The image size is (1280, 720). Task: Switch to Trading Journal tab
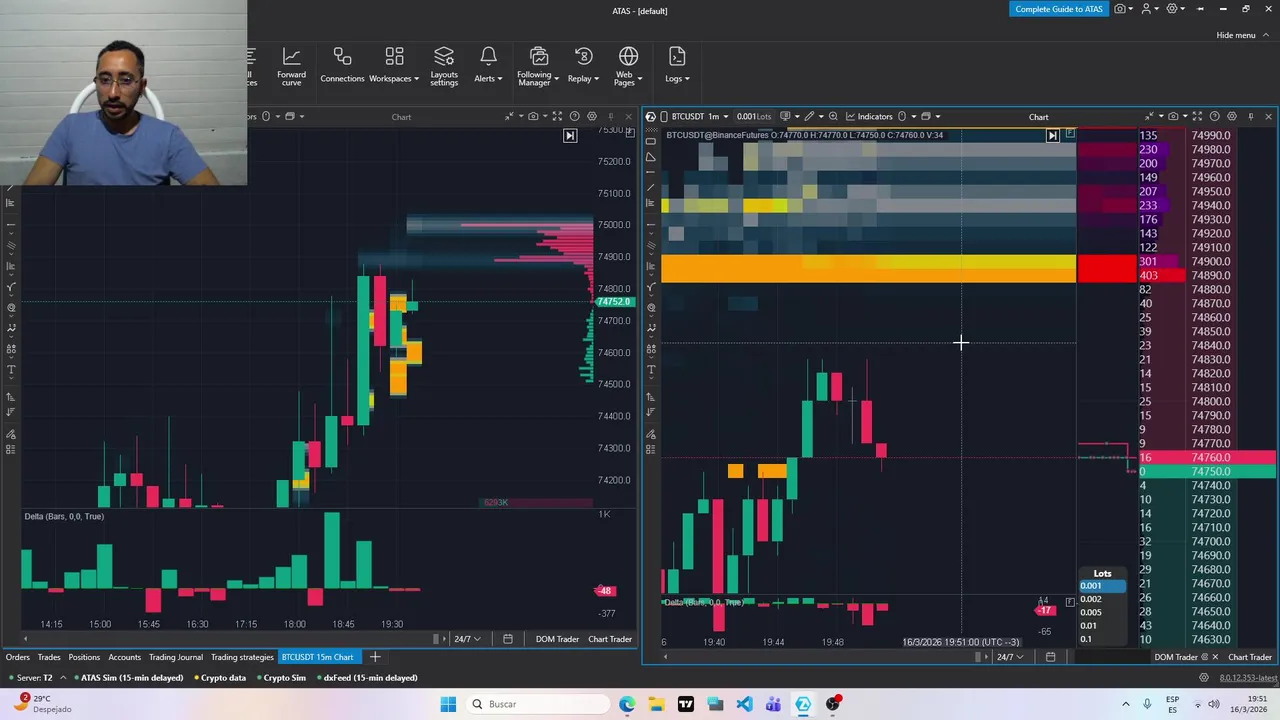click(x=176, y=657)
